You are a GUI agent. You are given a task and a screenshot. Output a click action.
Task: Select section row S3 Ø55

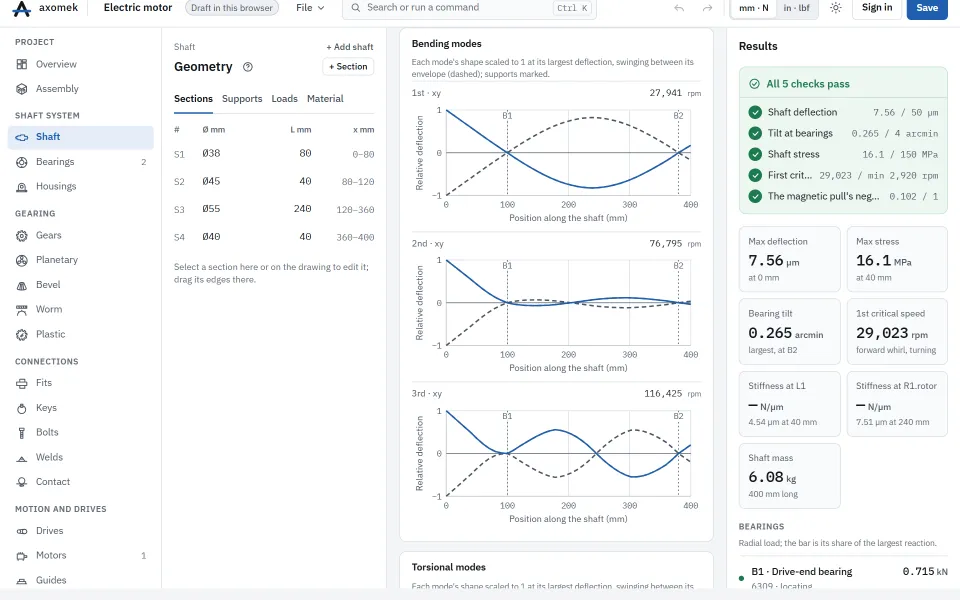[x=274, y=209]
